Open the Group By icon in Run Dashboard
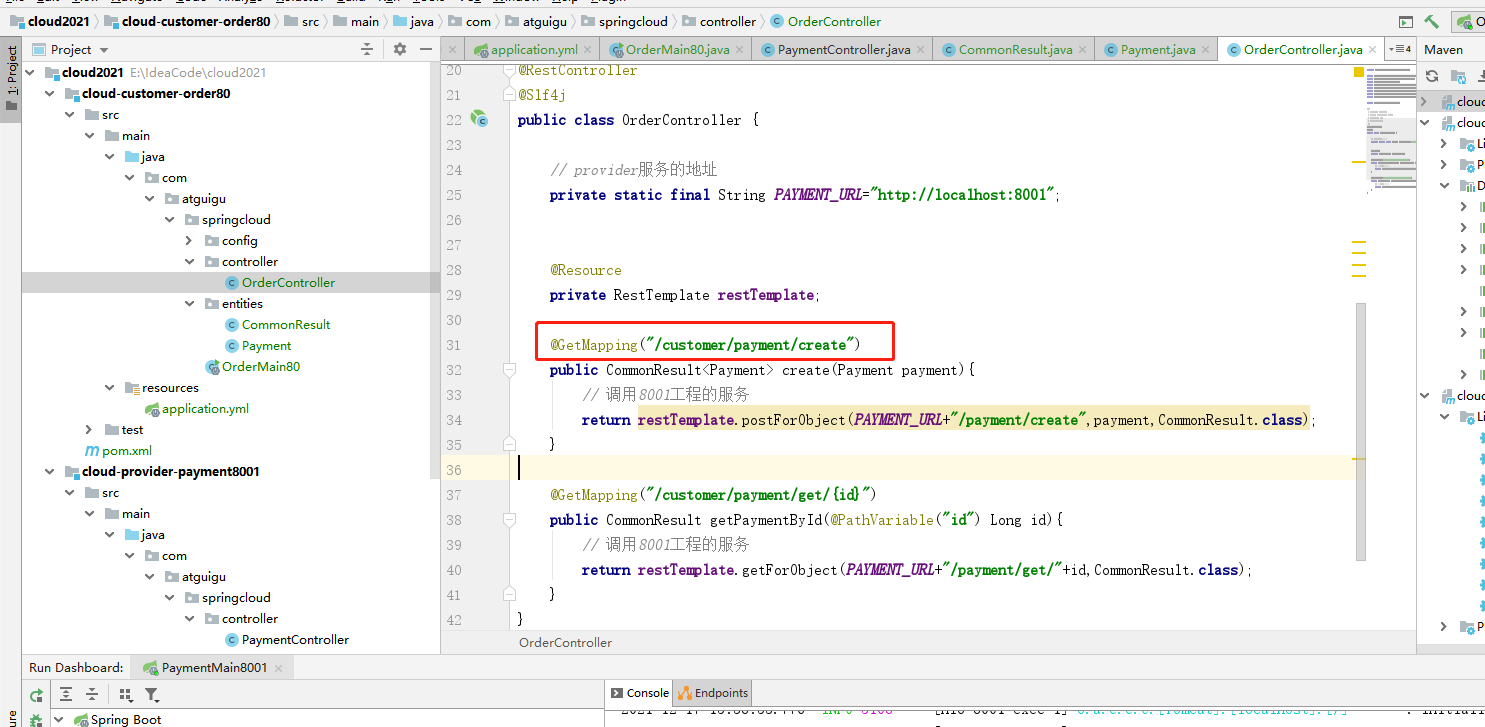 pos(126,695)
